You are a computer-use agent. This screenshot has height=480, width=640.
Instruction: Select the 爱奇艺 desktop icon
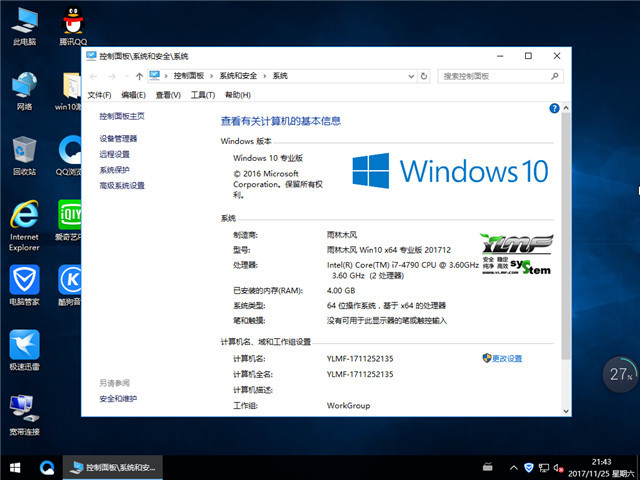tap(69, 220)
